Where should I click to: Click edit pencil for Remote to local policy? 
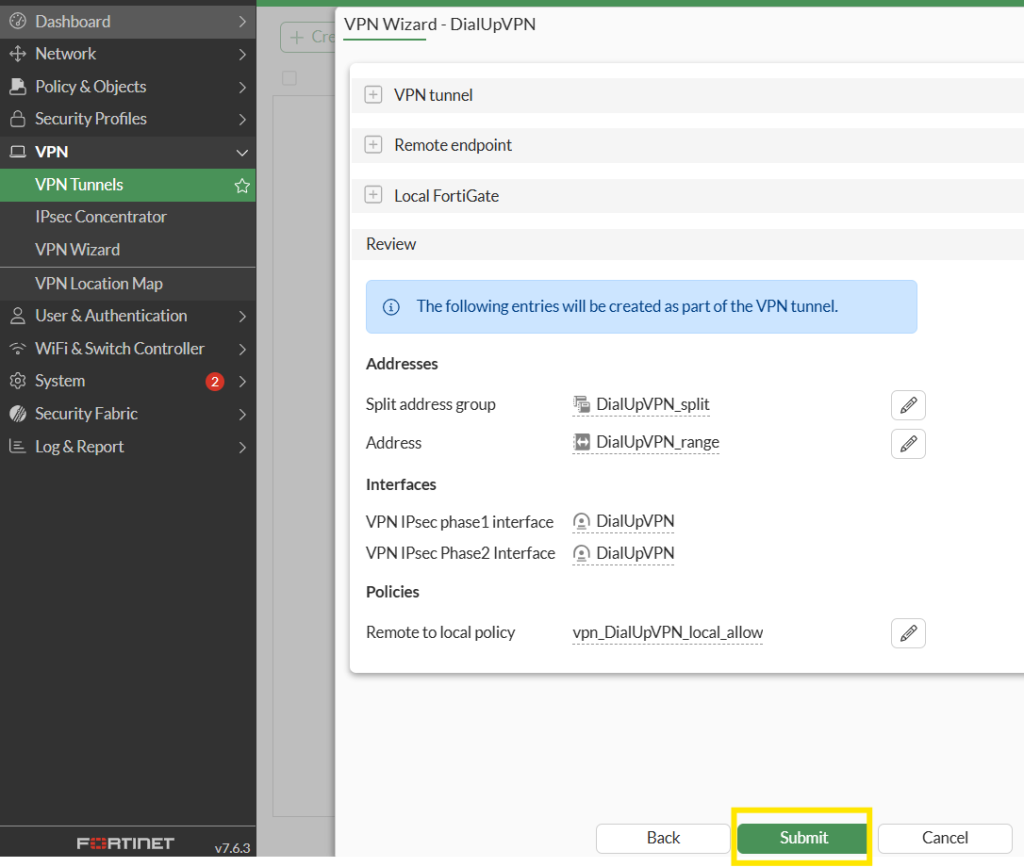pyautogui.click(x=908, y=633)
